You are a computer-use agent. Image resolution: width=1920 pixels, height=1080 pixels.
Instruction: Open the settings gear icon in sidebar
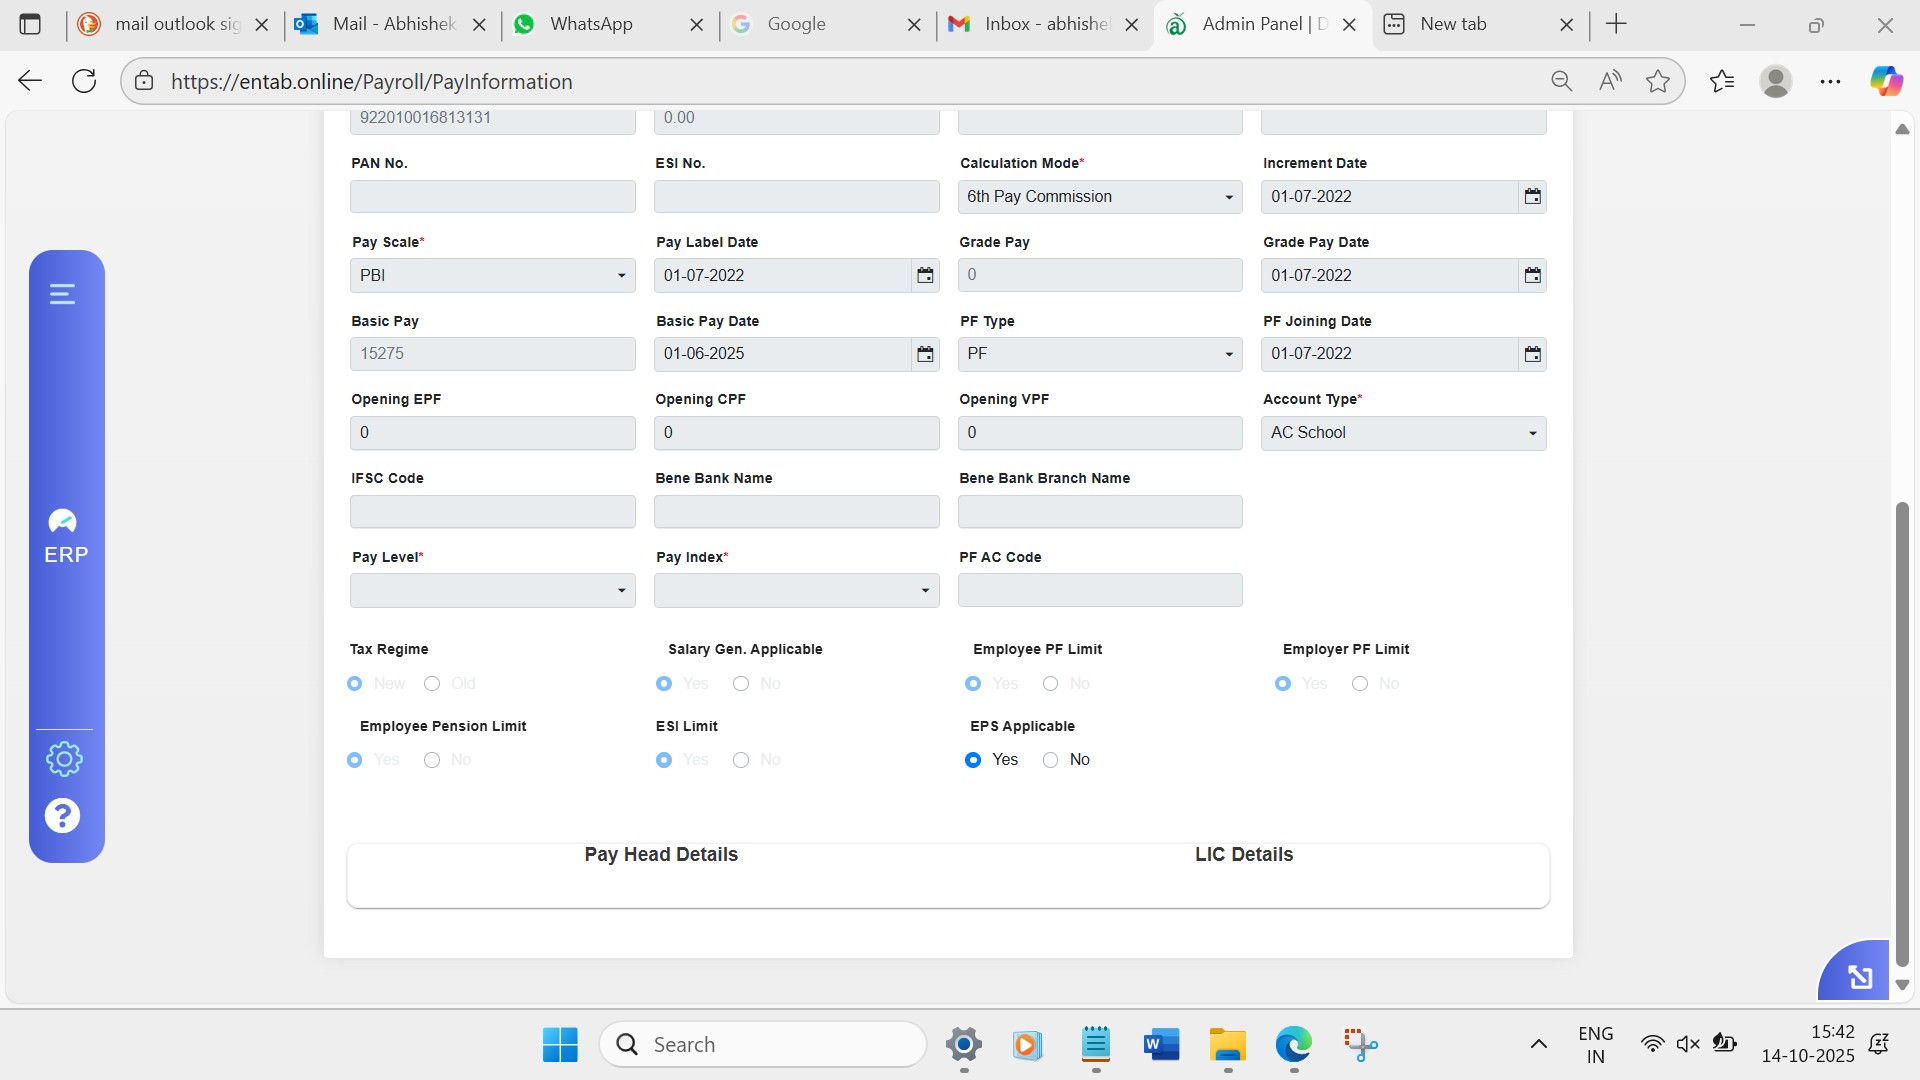pos(64,759)
